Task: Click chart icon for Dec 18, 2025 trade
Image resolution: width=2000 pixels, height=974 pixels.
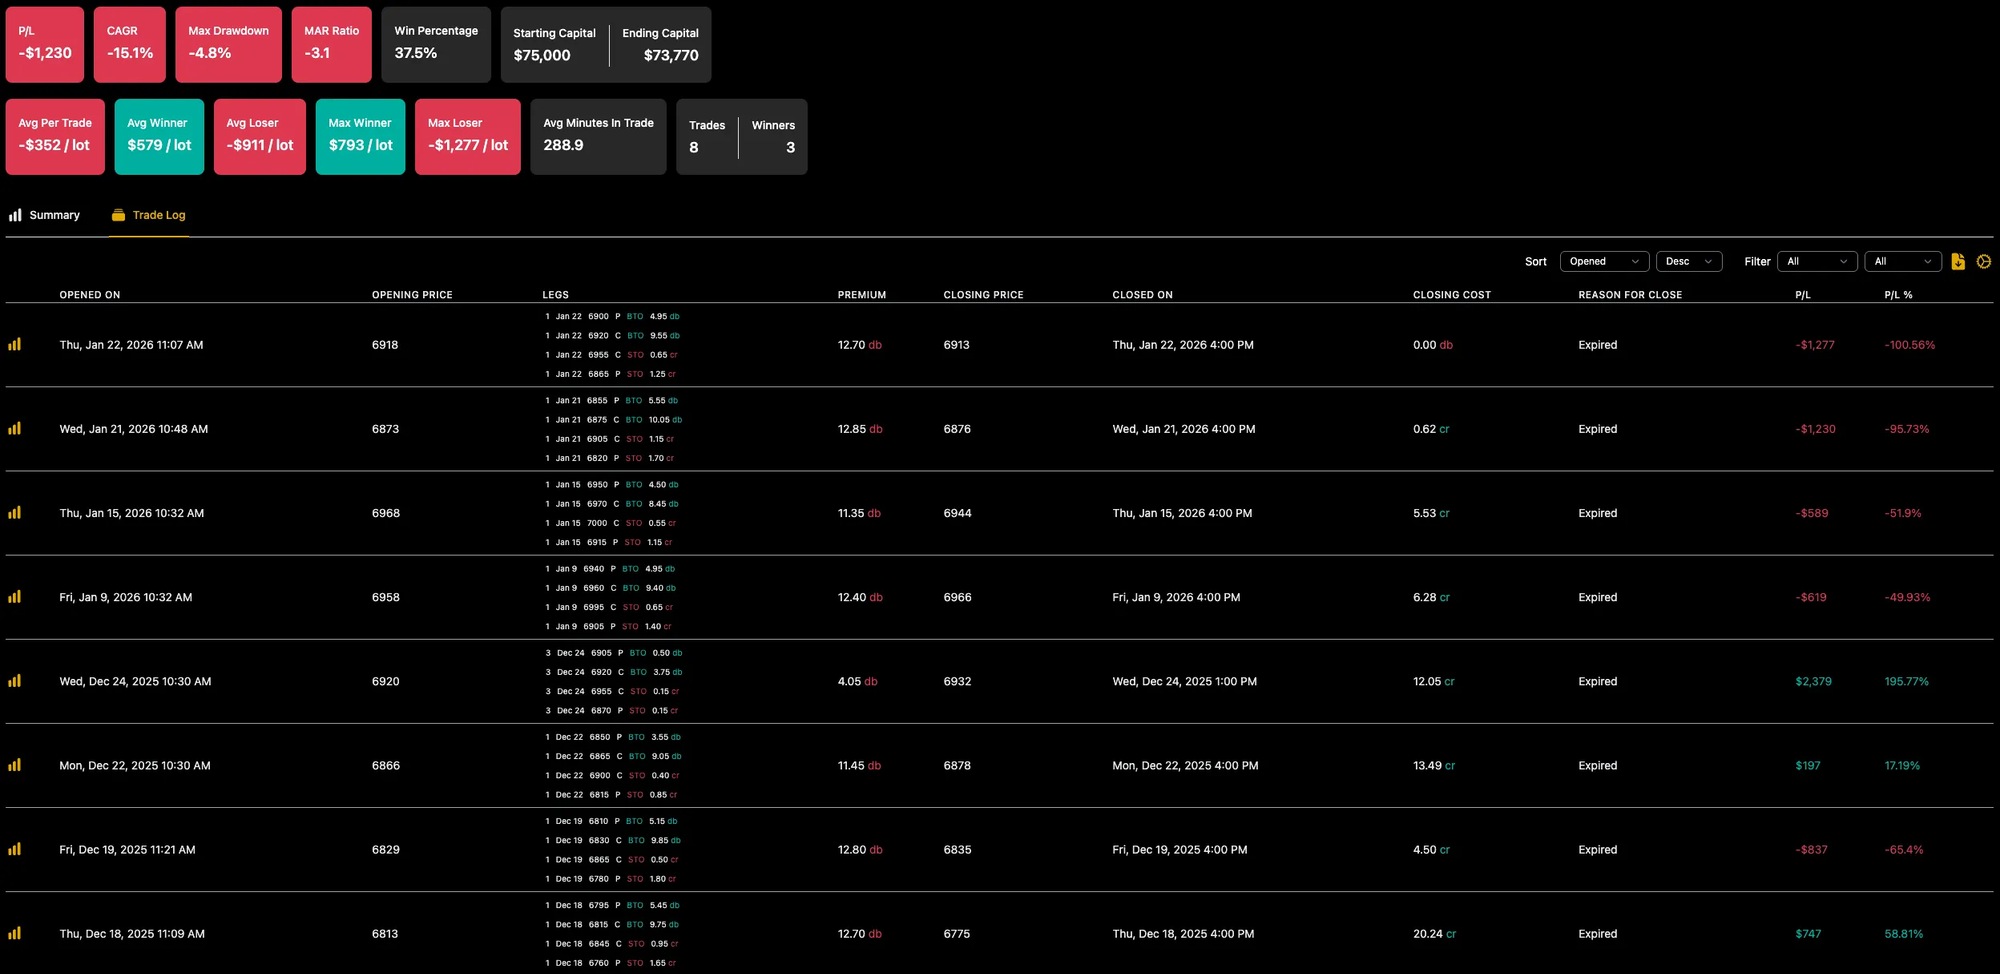Action: click(x=15, y=932)
